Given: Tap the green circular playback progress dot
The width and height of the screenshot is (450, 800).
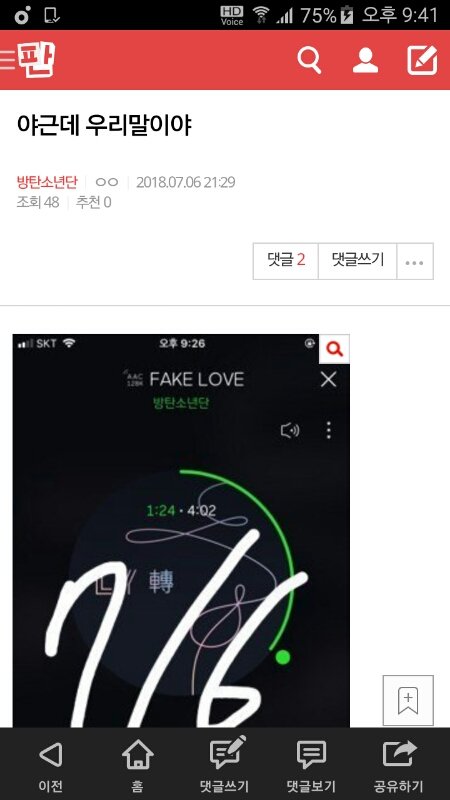Looking at the screenshot, I should (282, 657).
